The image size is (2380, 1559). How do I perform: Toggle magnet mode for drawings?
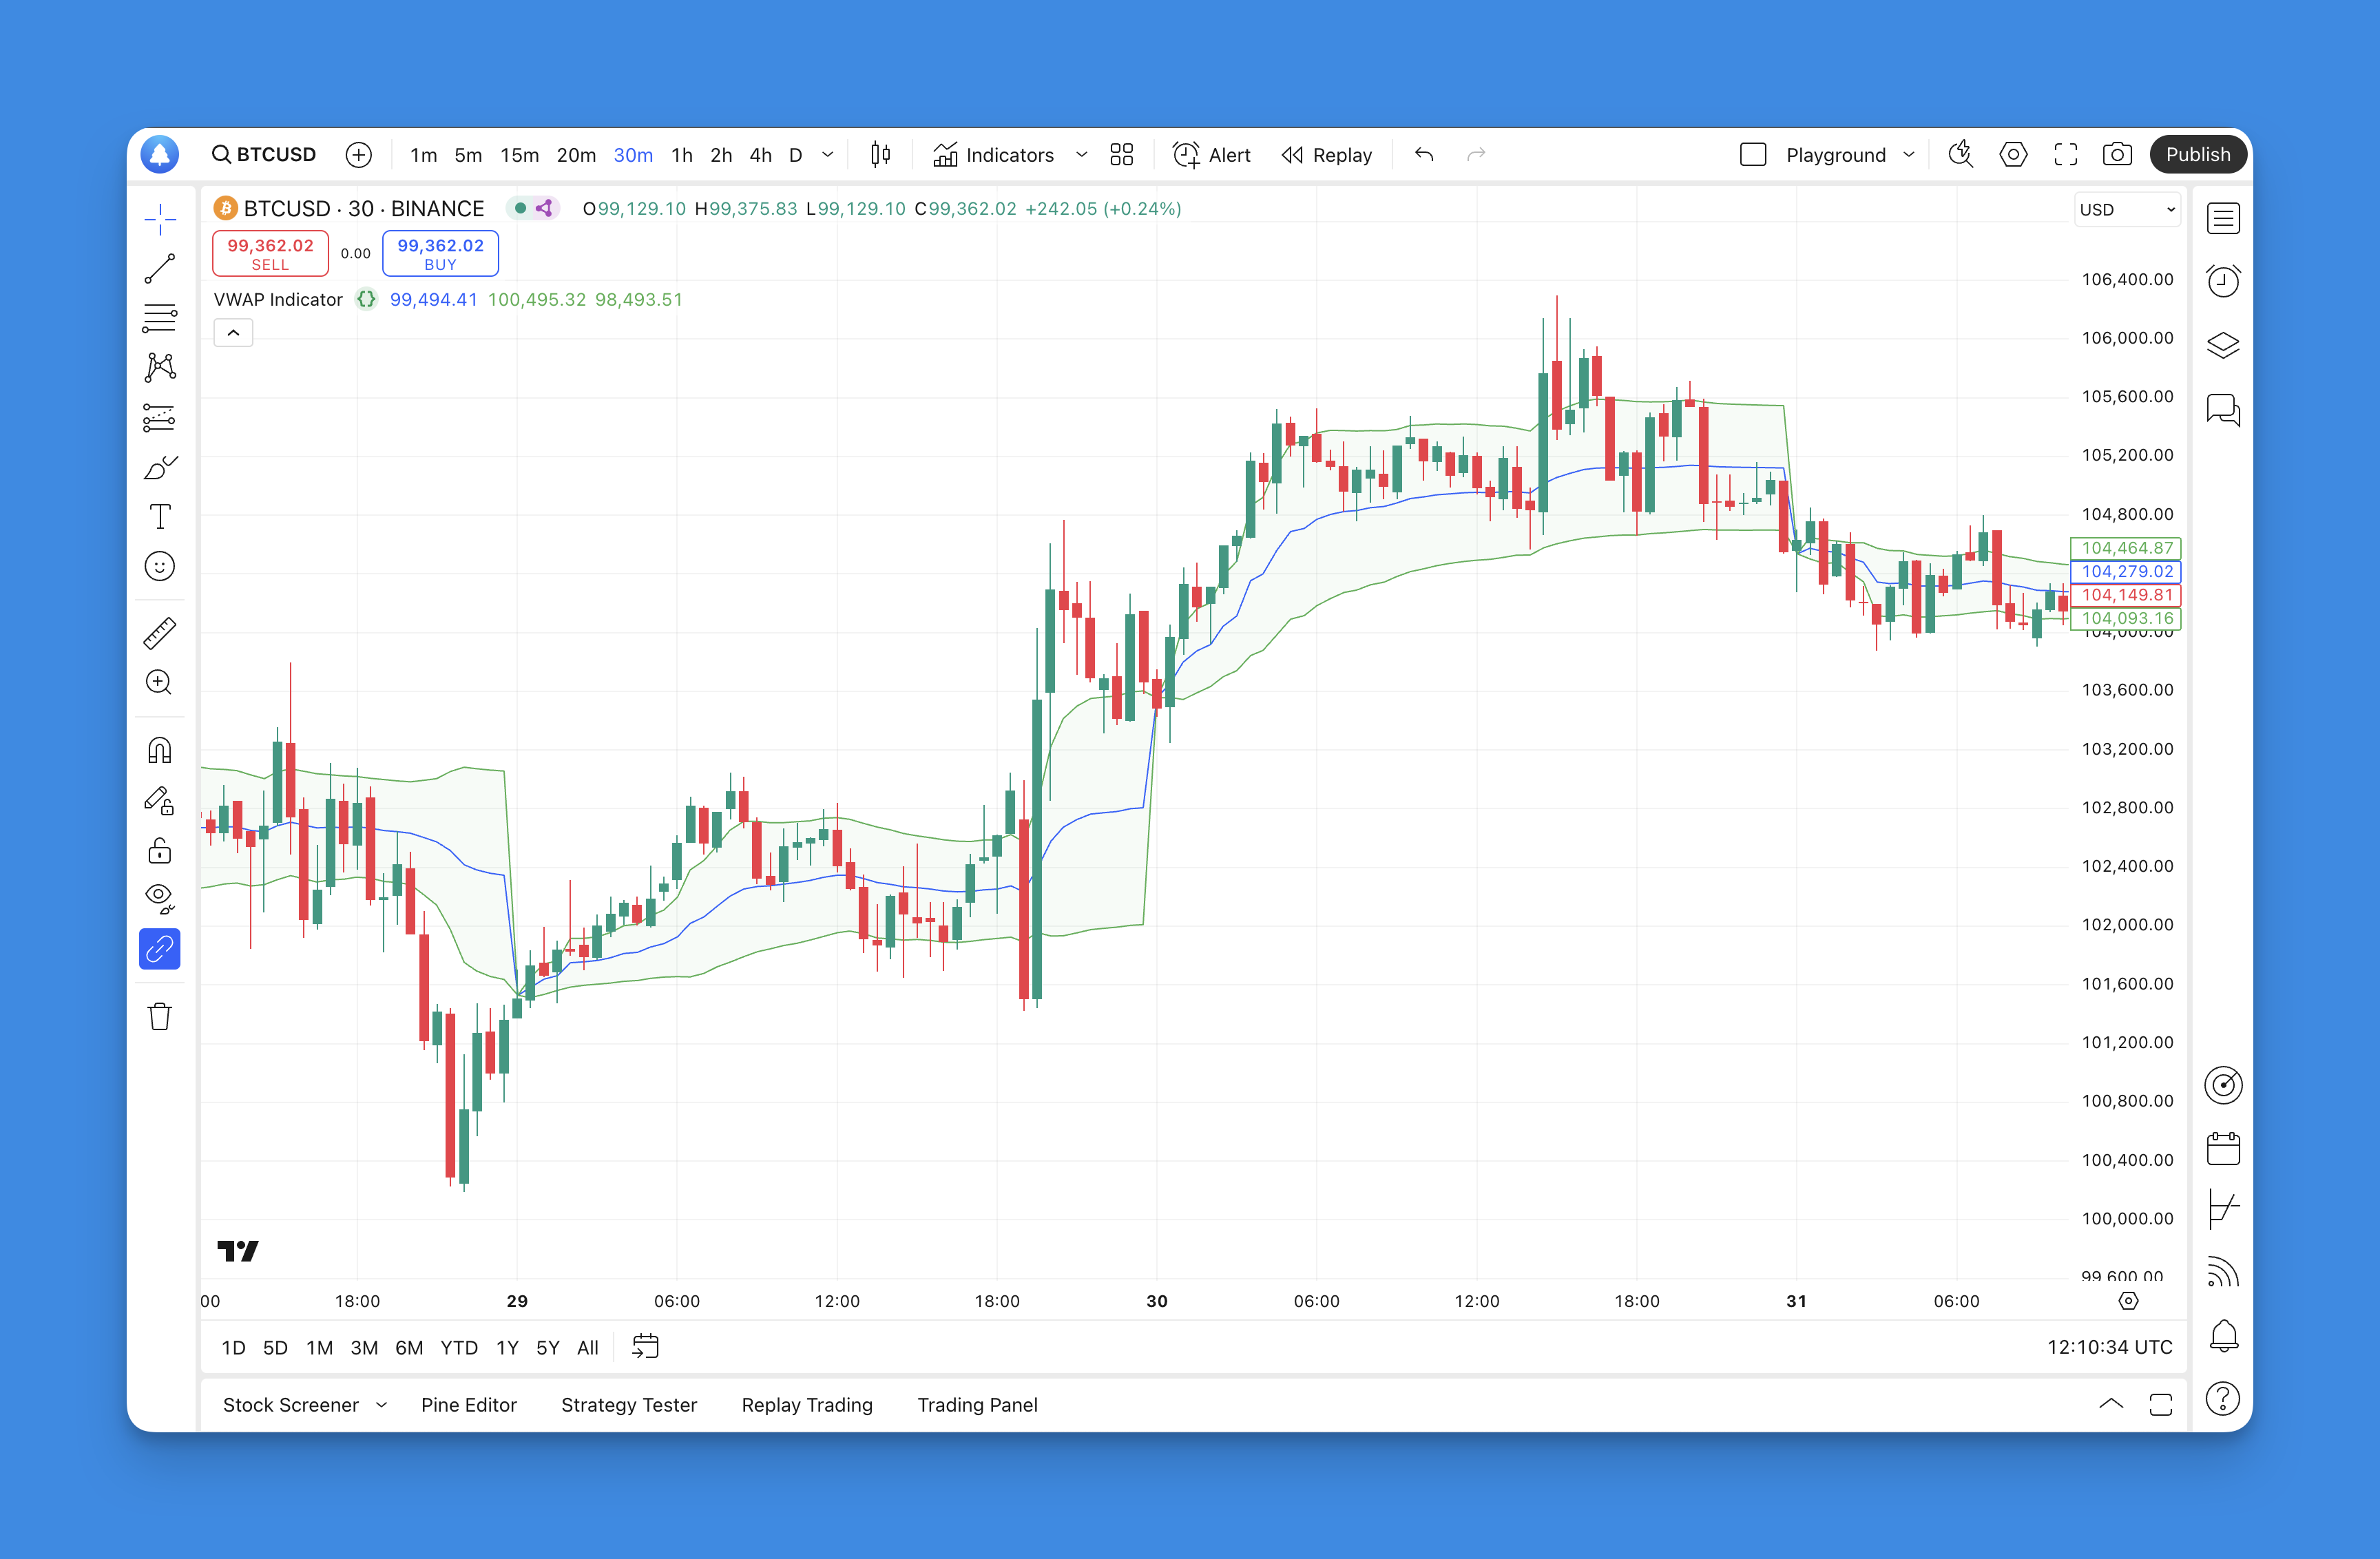pos(160,750)
